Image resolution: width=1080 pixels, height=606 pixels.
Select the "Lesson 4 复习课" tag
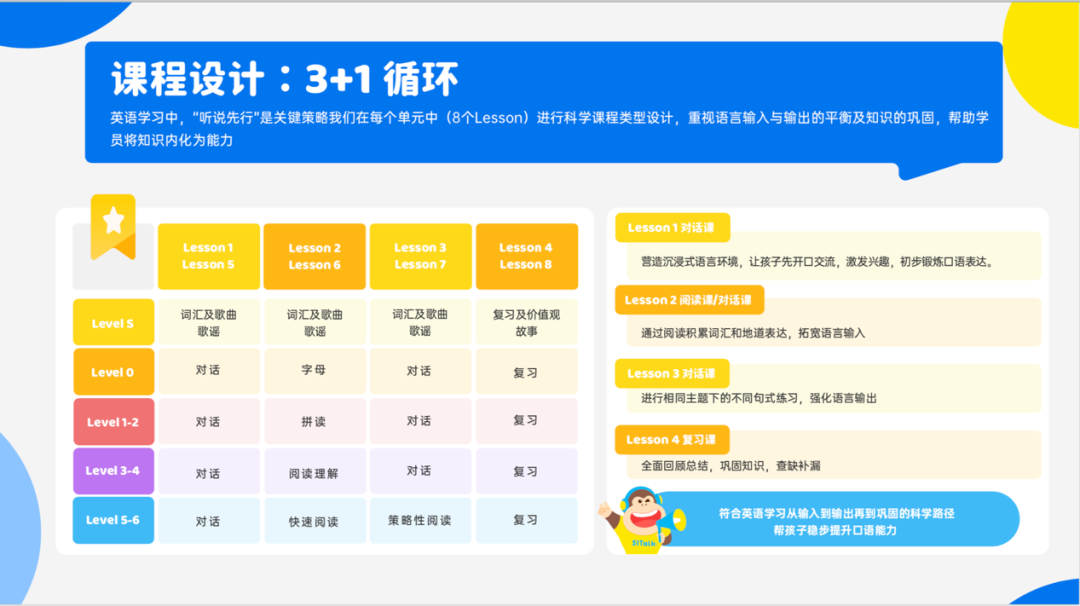(x=672, y=439)
